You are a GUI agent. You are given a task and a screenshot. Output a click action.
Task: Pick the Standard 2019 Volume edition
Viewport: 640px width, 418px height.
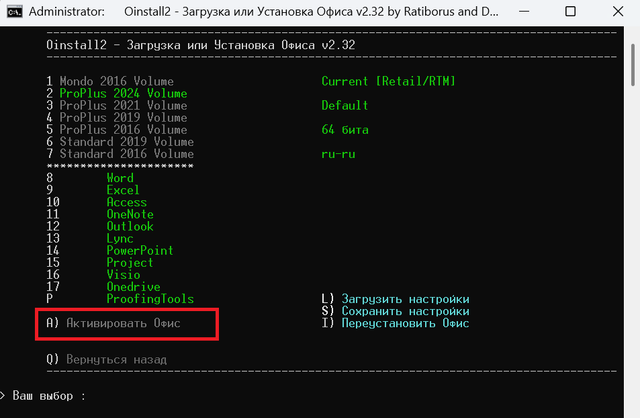(x=120, y=142)
